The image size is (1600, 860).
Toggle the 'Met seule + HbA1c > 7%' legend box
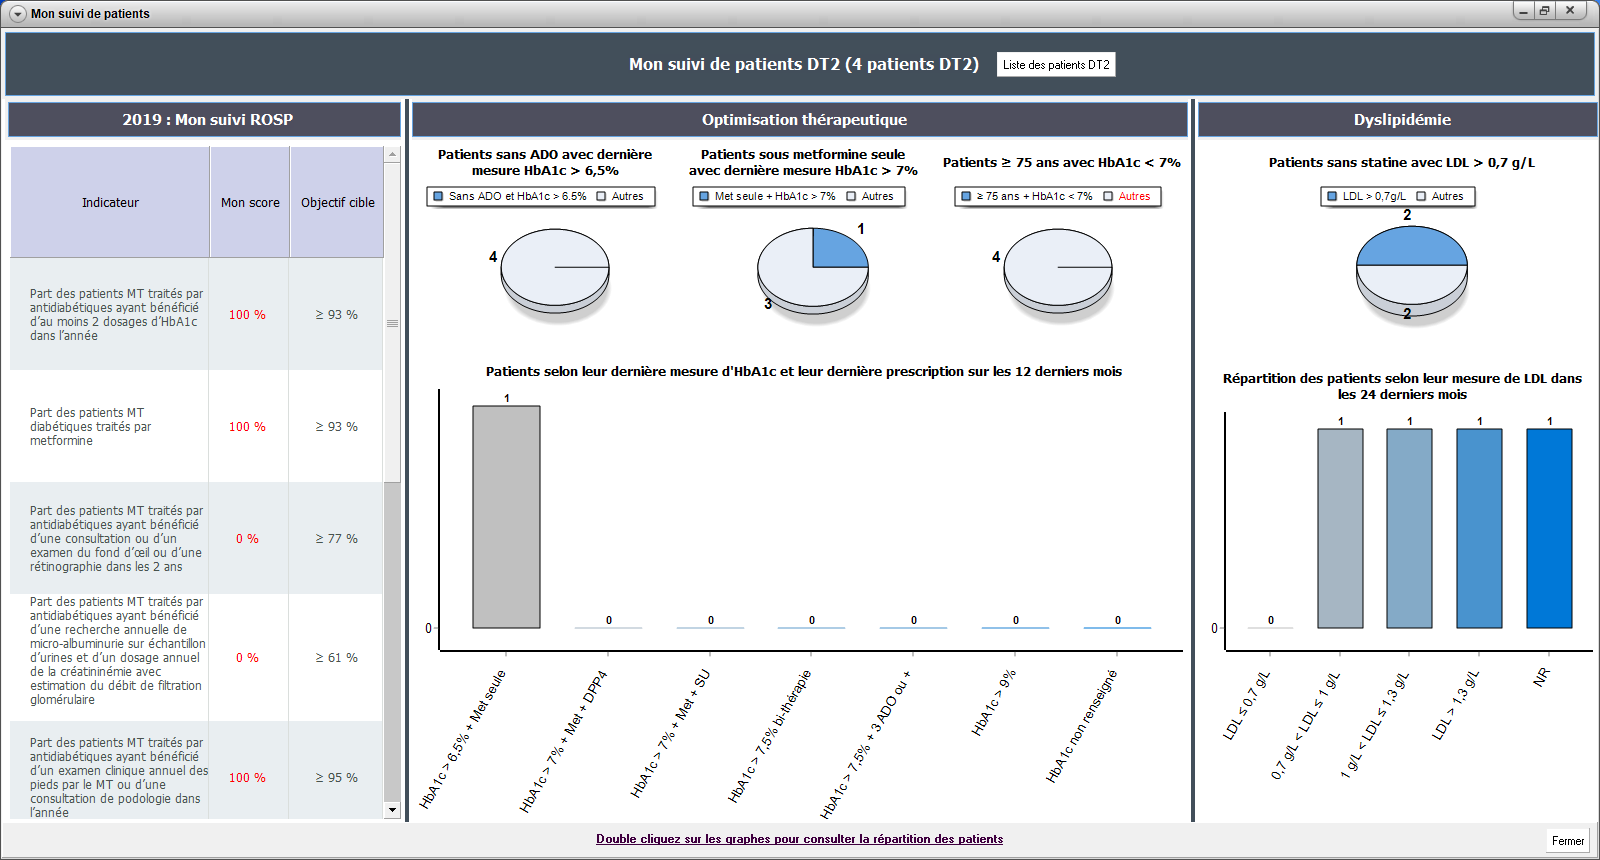tap(704, 196)
